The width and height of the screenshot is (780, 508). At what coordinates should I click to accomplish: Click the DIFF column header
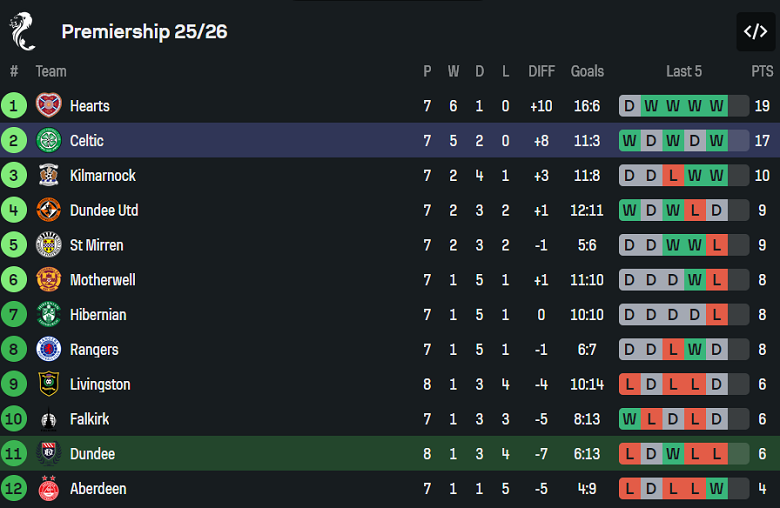pos(541,71)
